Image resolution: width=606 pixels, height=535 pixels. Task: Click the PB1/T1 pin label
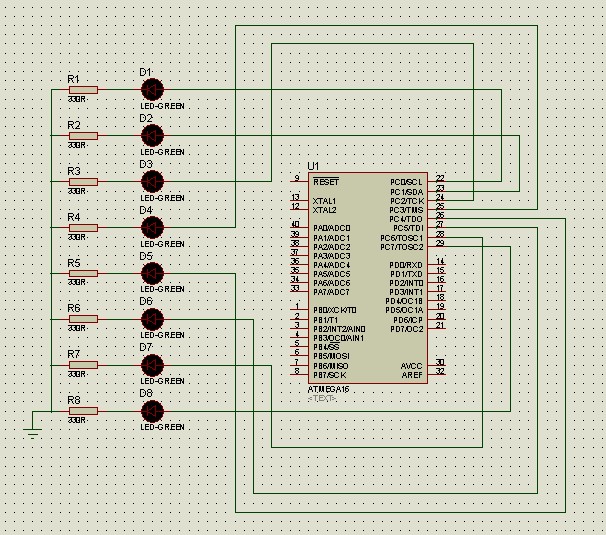[325, 320]
